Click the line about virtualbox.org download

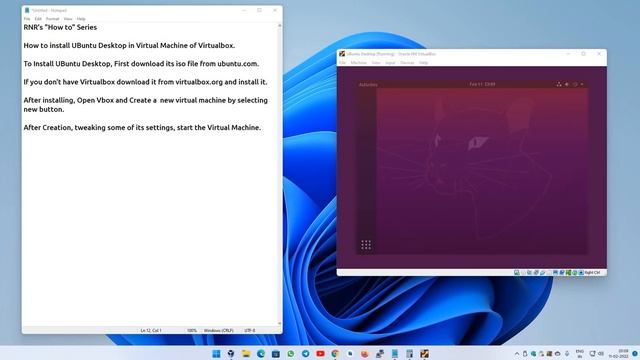[145, 82]
